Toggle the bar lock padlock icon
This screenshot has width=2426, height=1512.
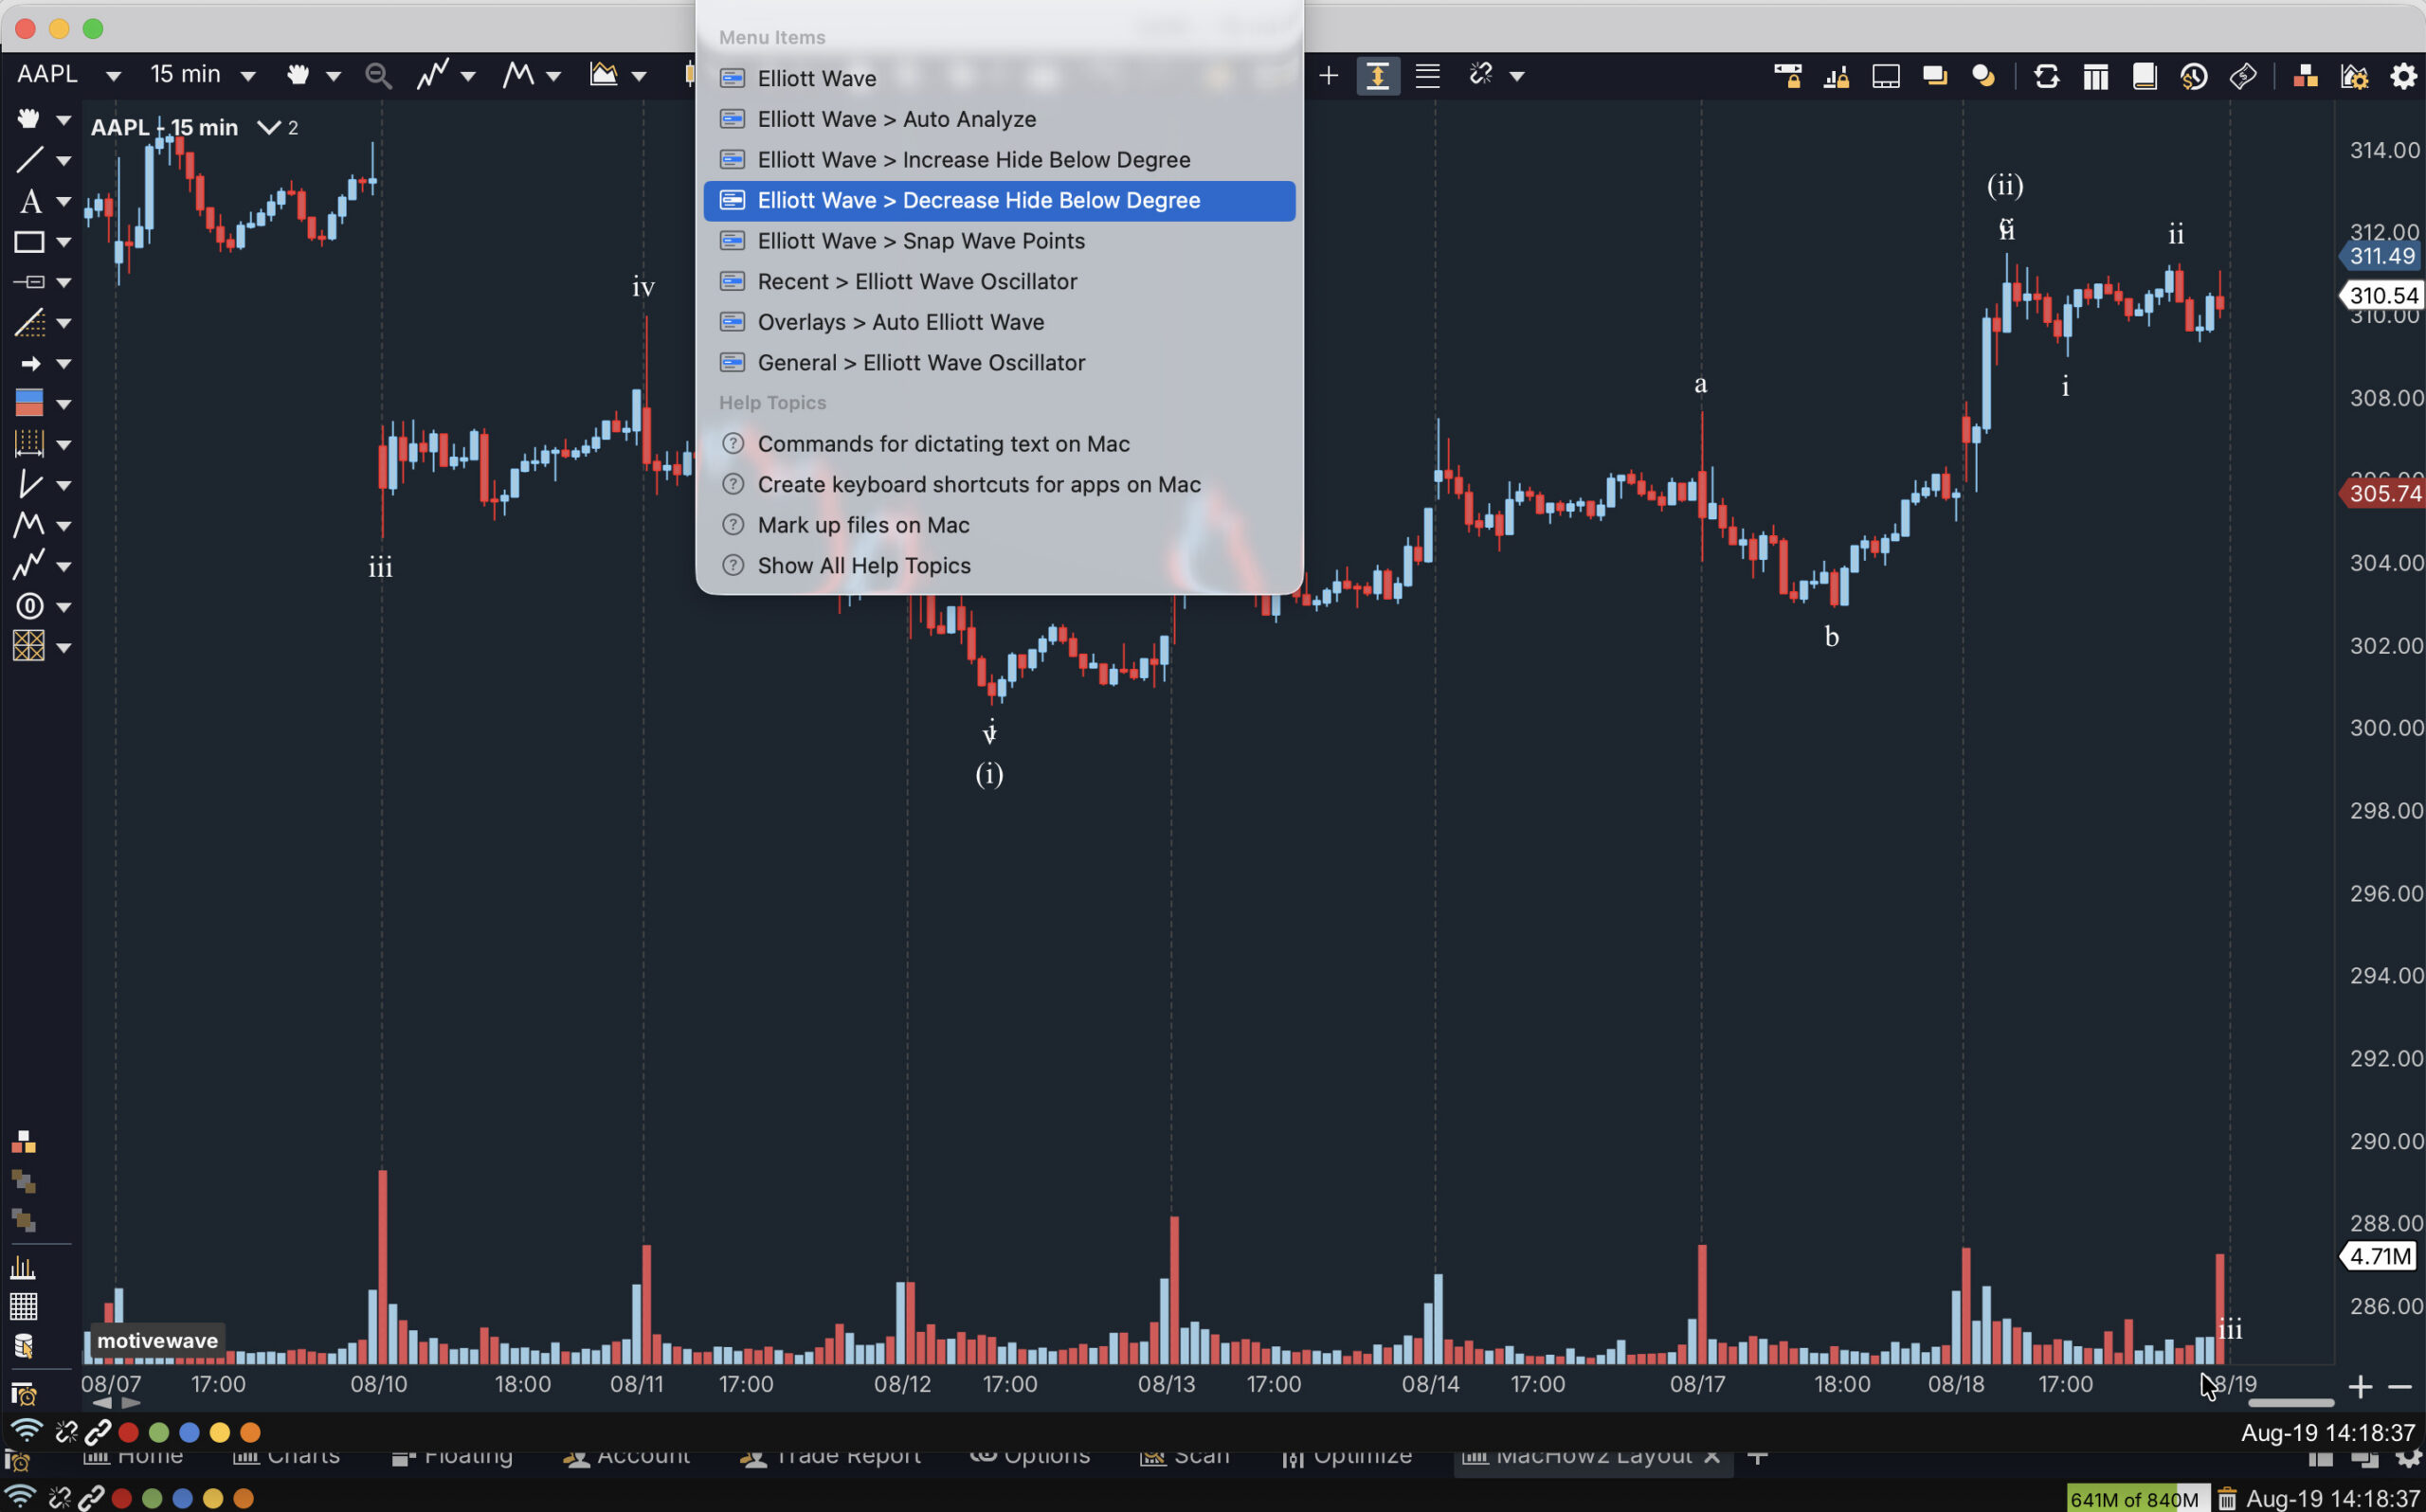(1836, 76)
